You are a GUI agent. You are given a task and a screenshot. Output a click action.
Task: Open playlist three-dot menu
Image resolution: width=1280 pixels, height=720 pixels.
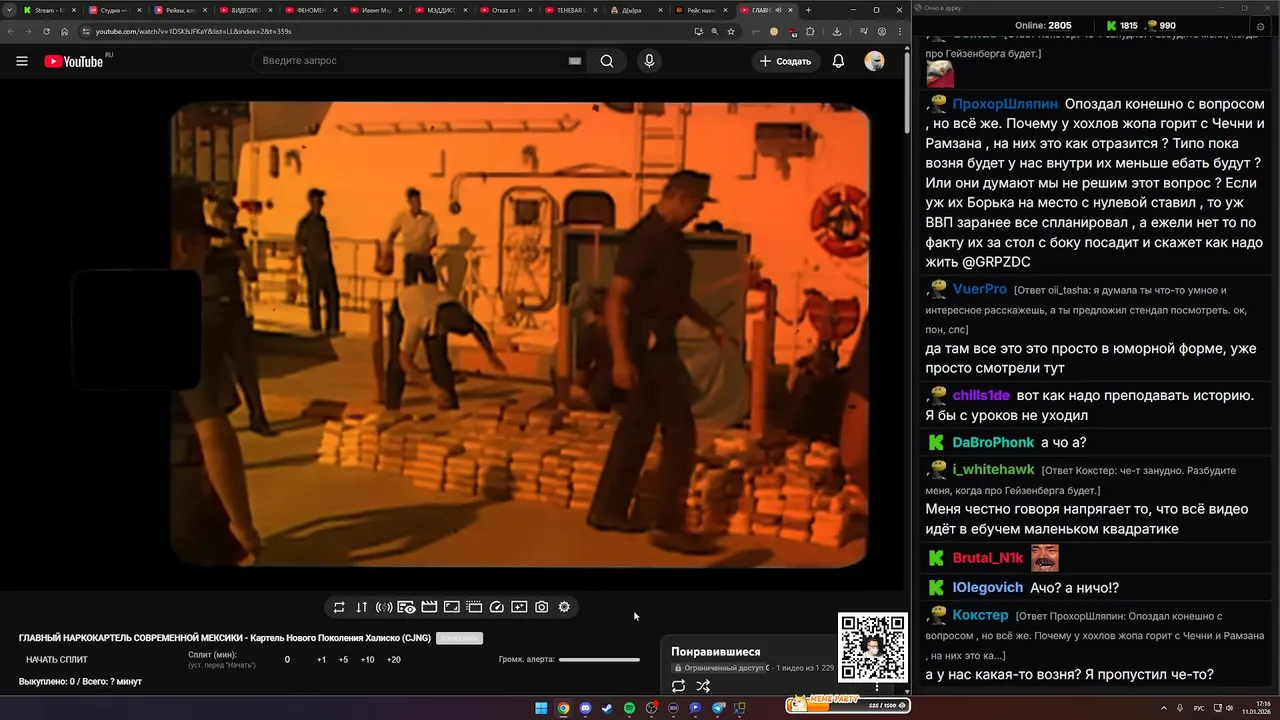pos(877,687)
